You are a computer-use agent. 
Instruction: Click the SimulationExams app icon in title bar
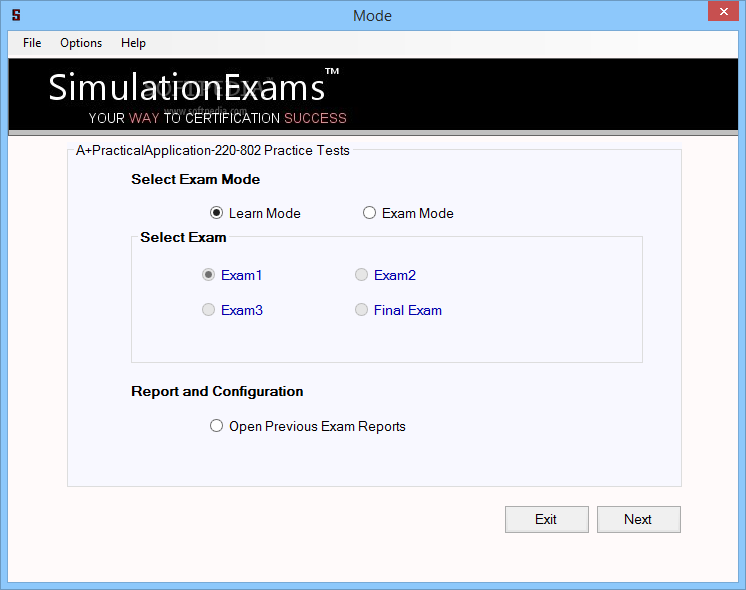point(16,15)
